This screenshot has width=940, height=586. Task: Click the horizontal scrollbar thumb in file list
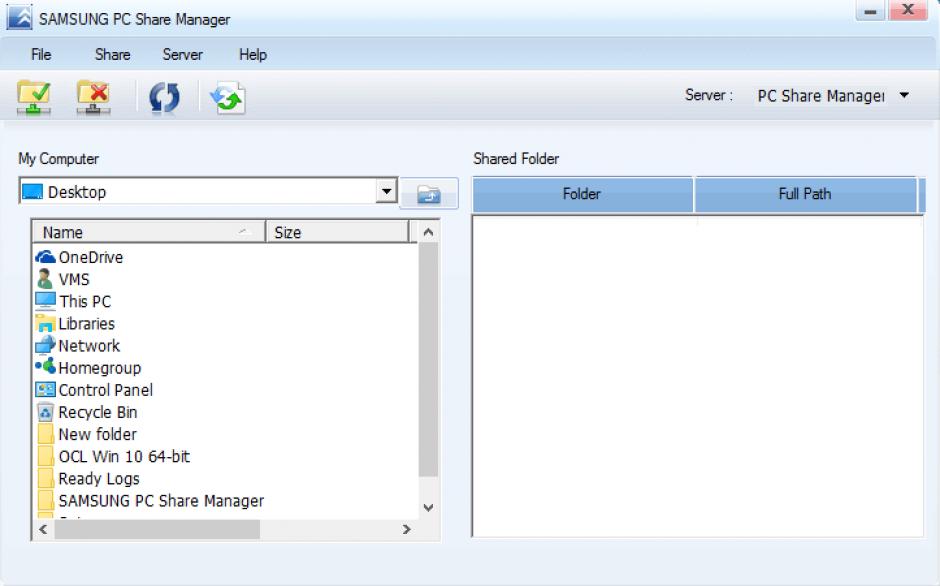tap(157, 529)
